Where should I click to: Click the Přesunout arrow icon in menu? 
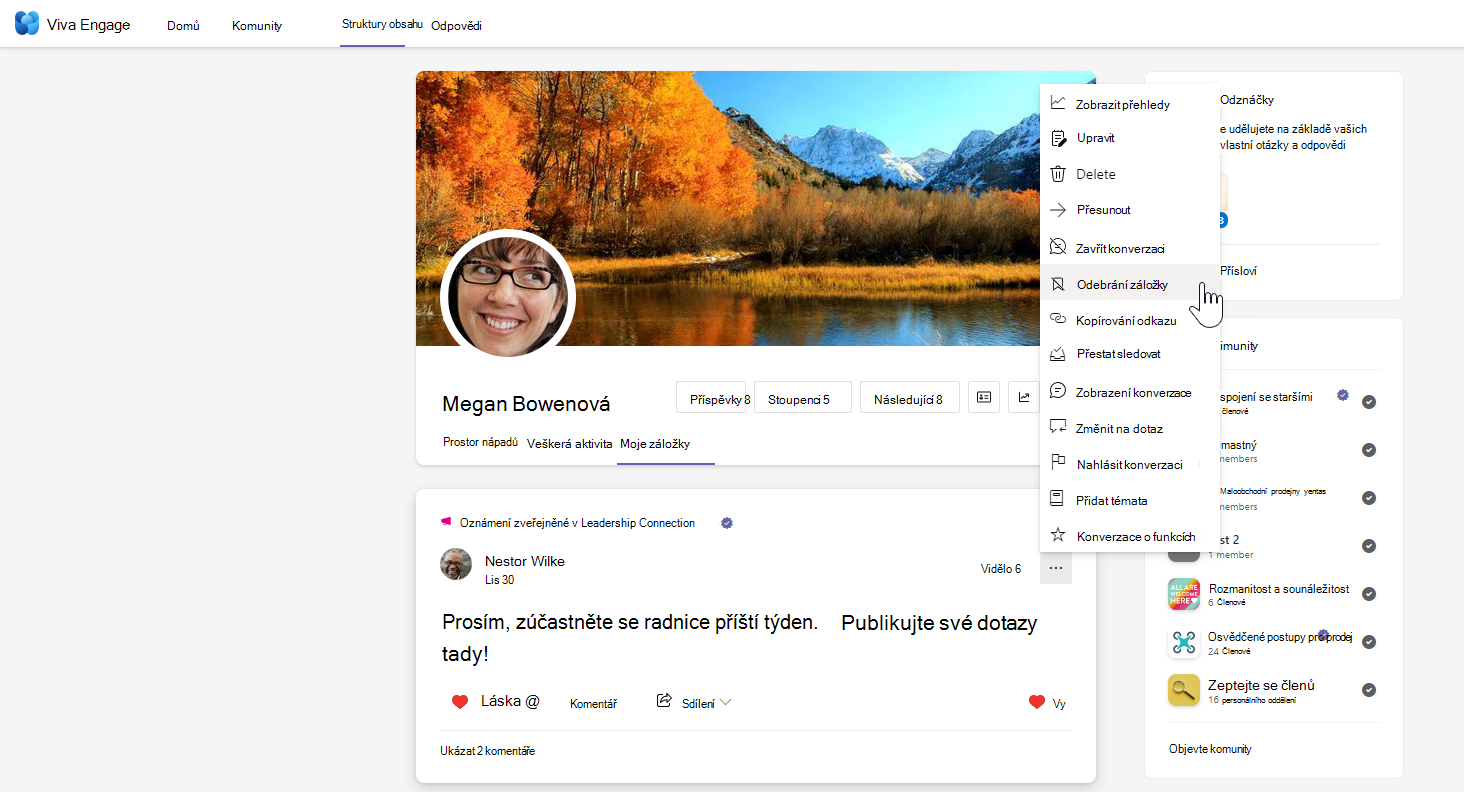pyautogui.click(x=1058, y=210)
